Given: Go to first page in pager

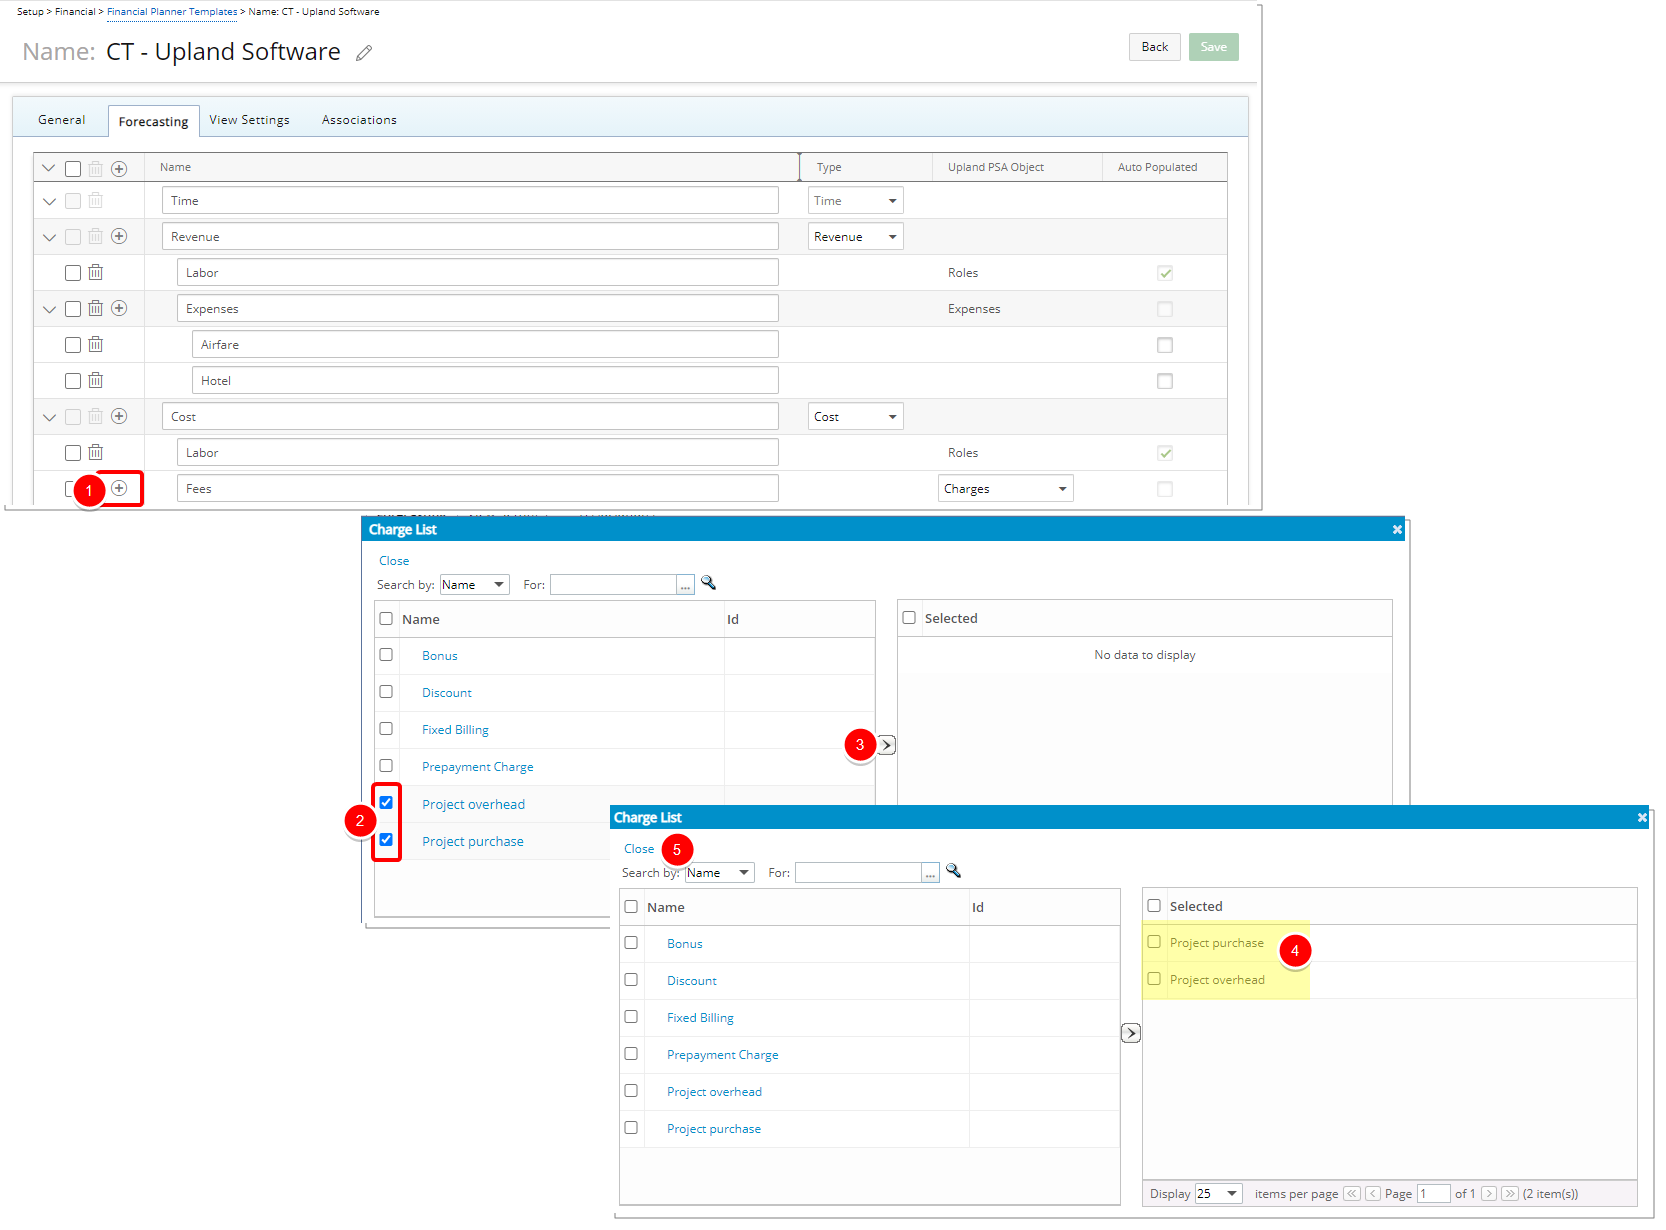Looking at the screenshot, I should [x=1352, y=1194].
